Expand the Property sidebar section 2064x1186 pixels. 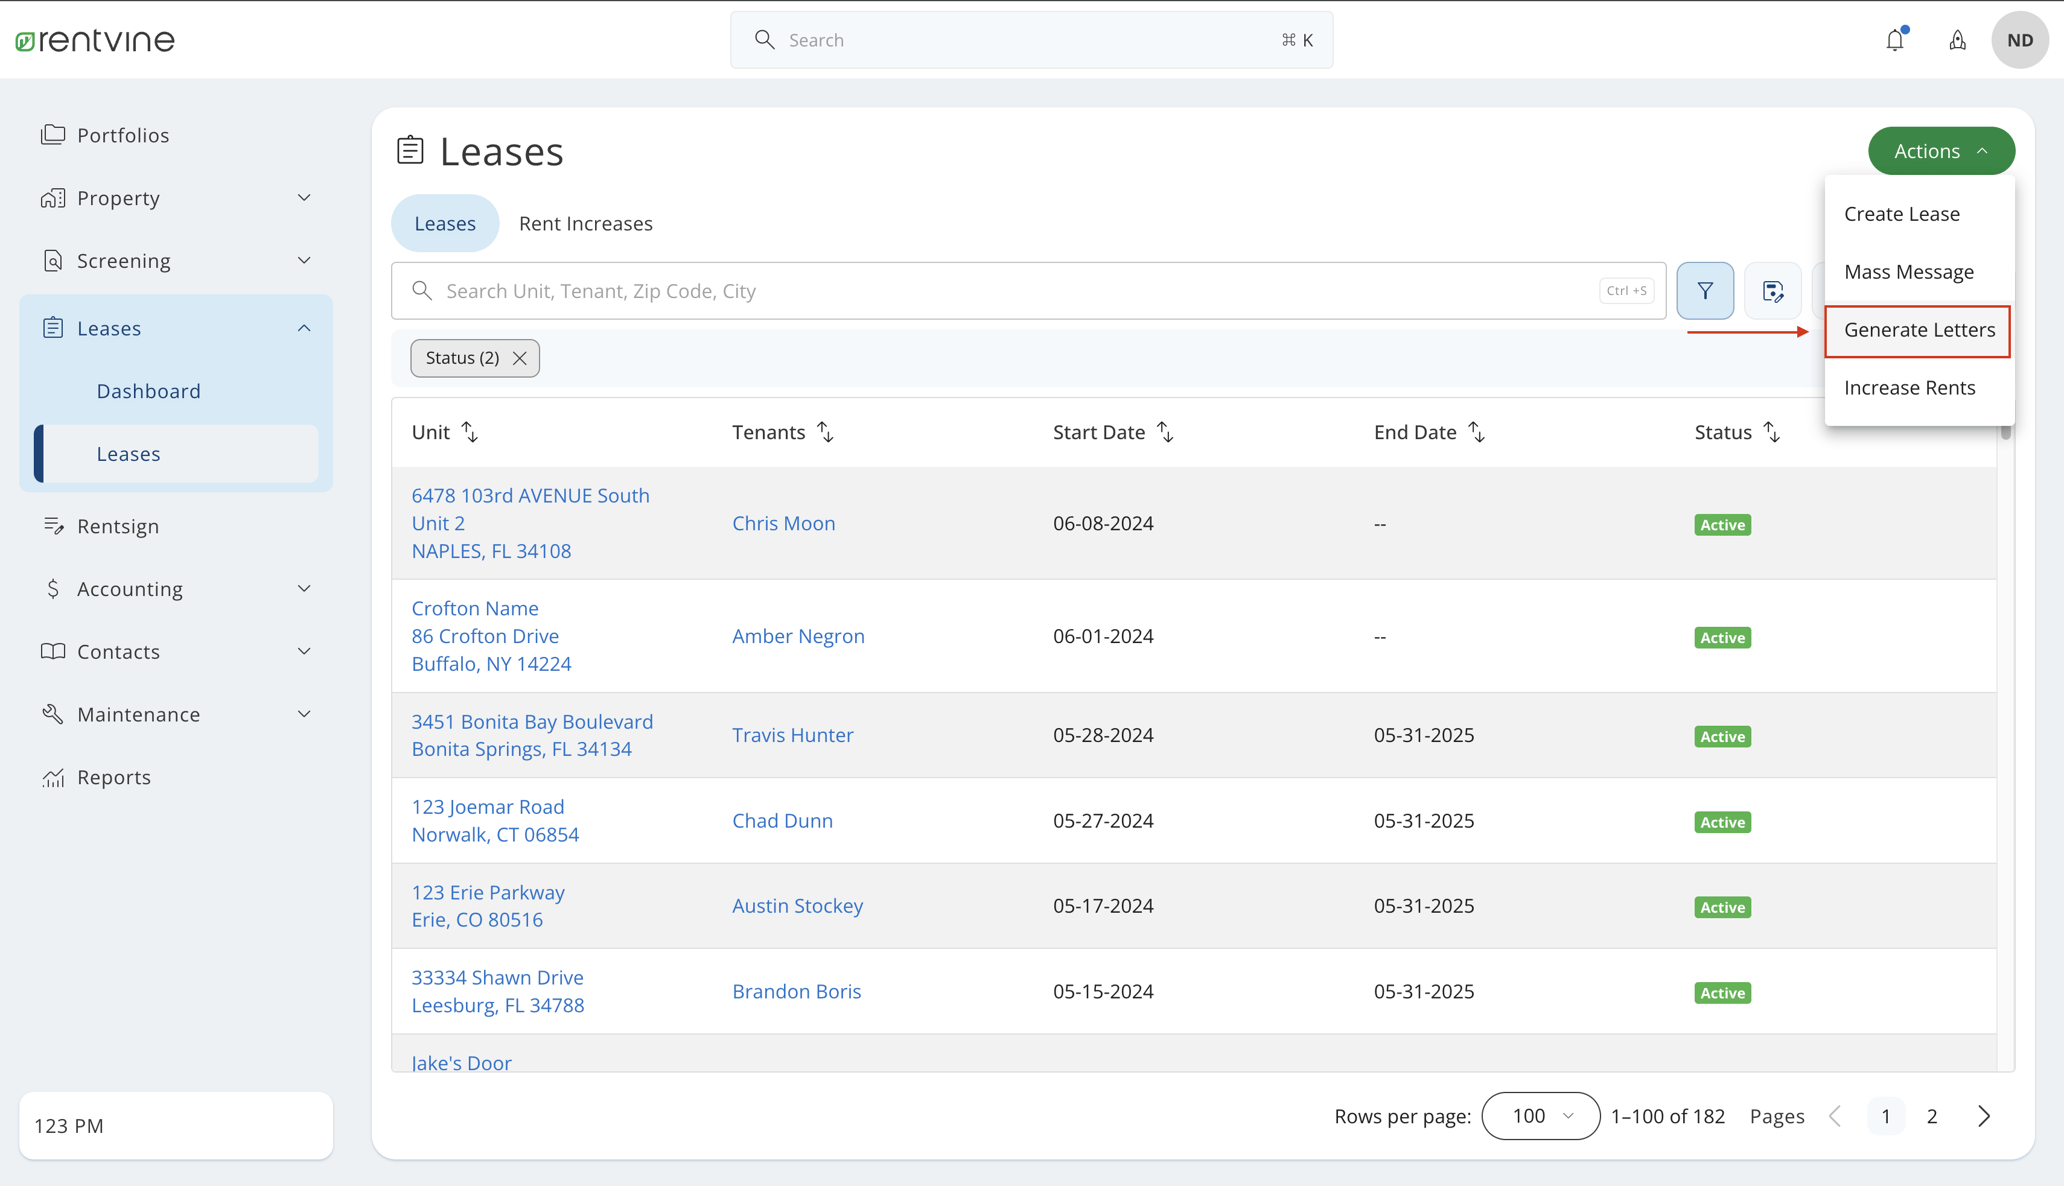click(x=304, y=198)
